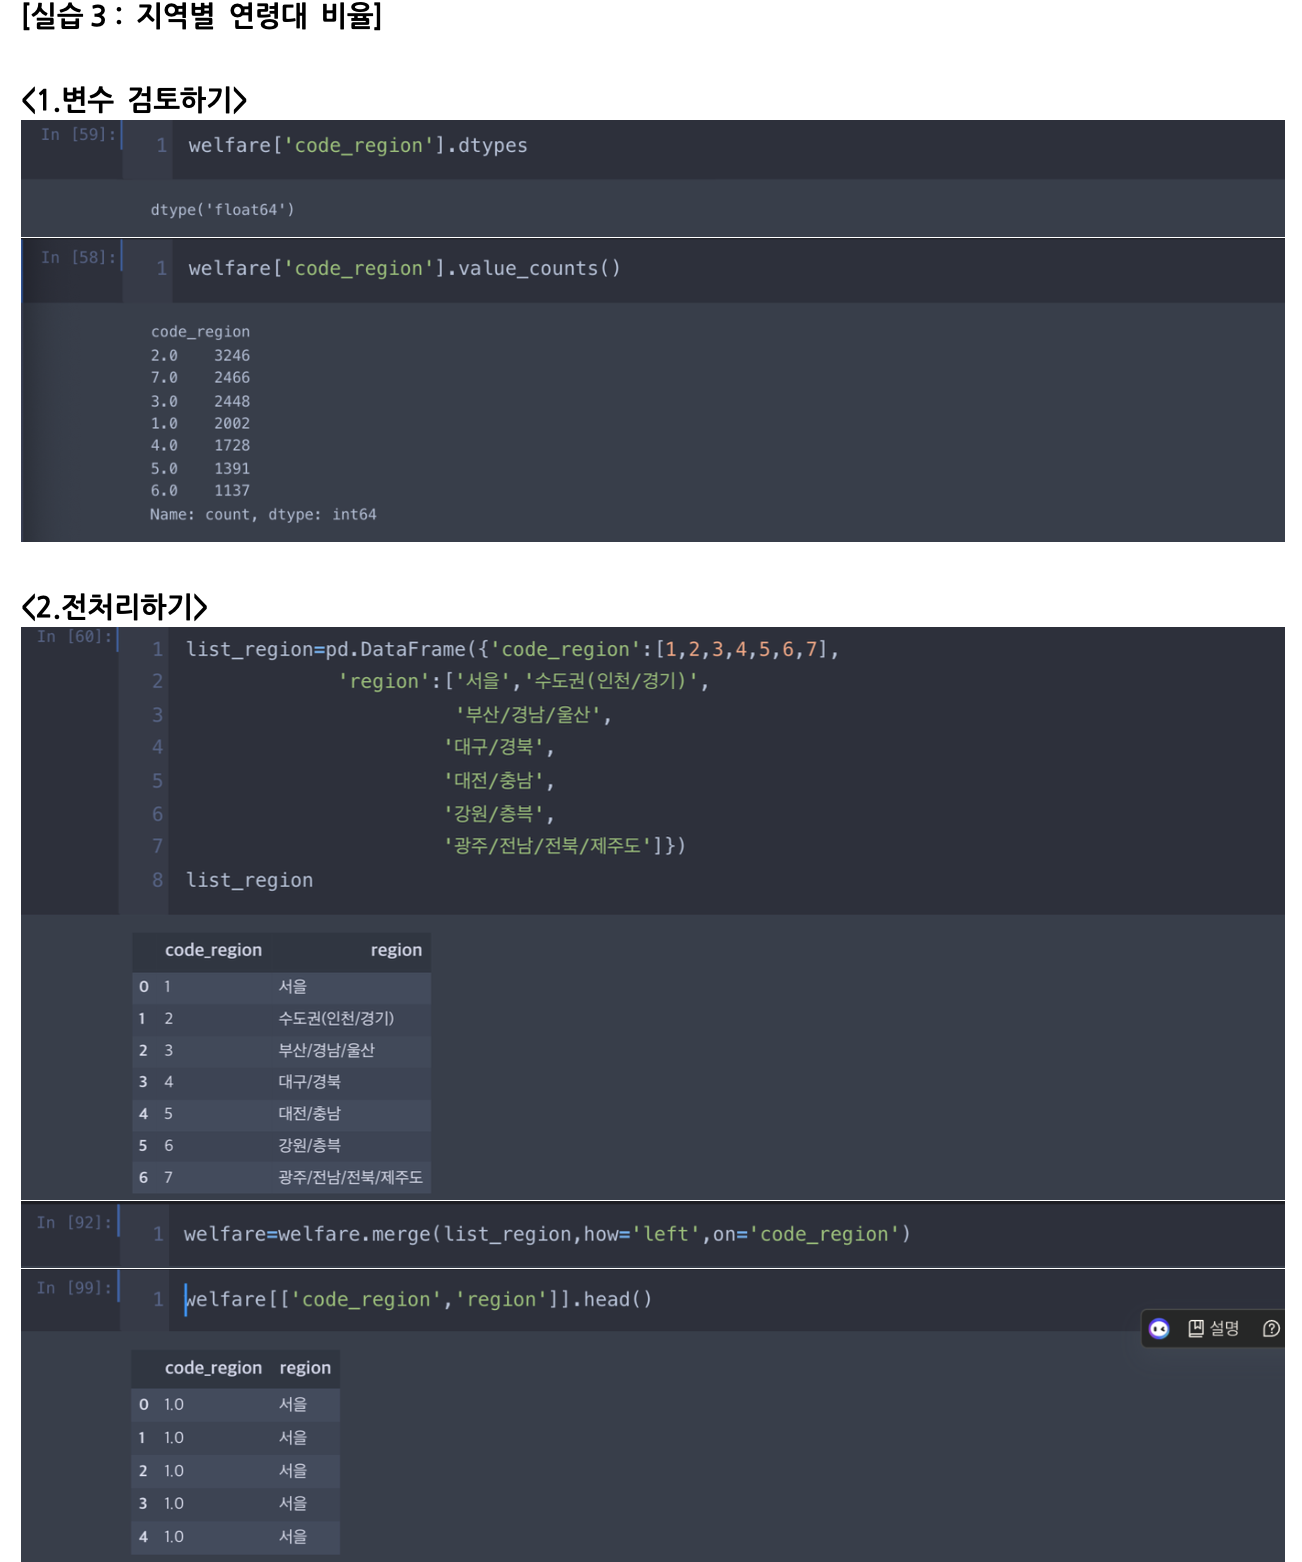Click code line 1 with list_region=pd.DataFrame
This screenshot has height=1562, width=1302.
pyautogui.click(x=512, y=649)
